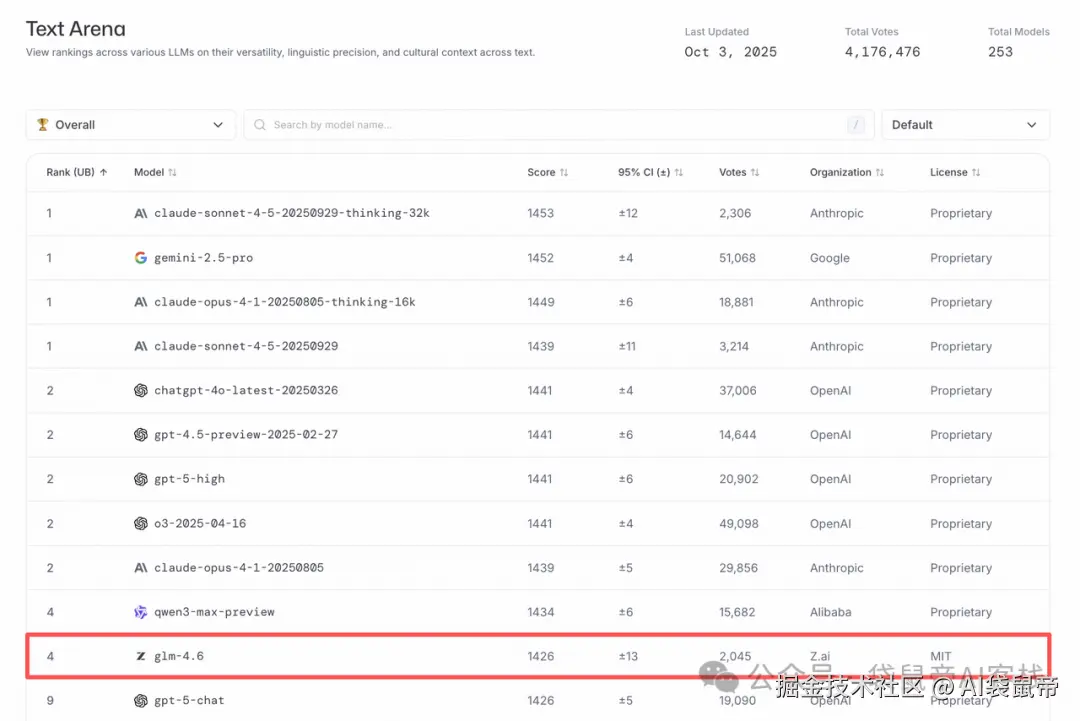This screenshot has height=721, width=1080.
Task: Click the Rank (UB) ascending arrow icon
Action: 103,172
